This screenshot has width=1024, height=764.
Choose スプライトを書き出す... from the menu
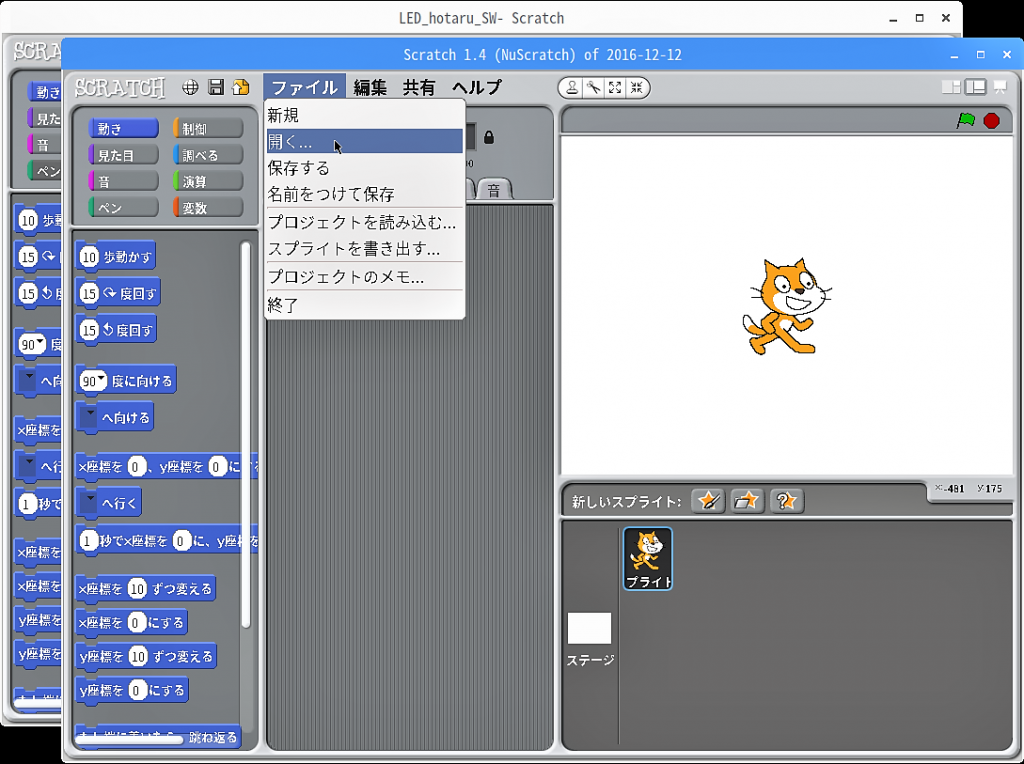[x=364, y=249]
